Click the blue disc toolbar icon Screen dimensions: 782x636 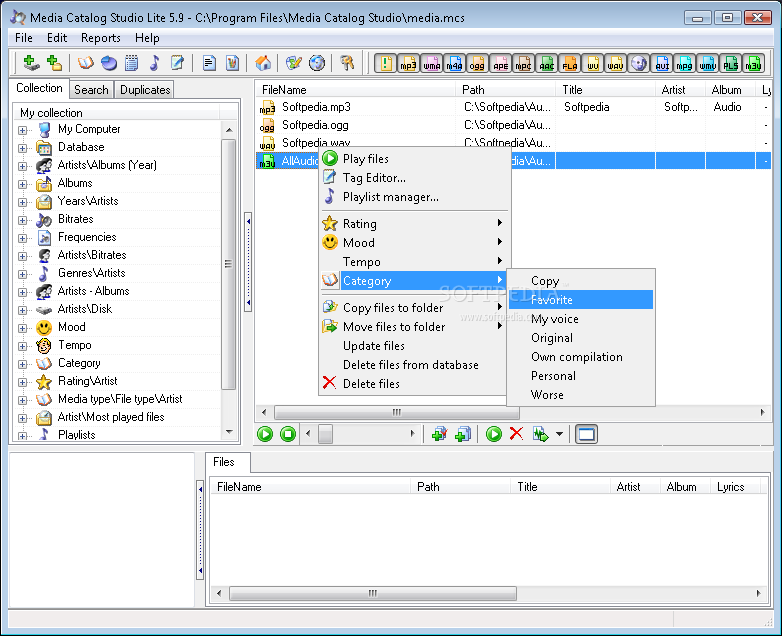pos(108,63)
